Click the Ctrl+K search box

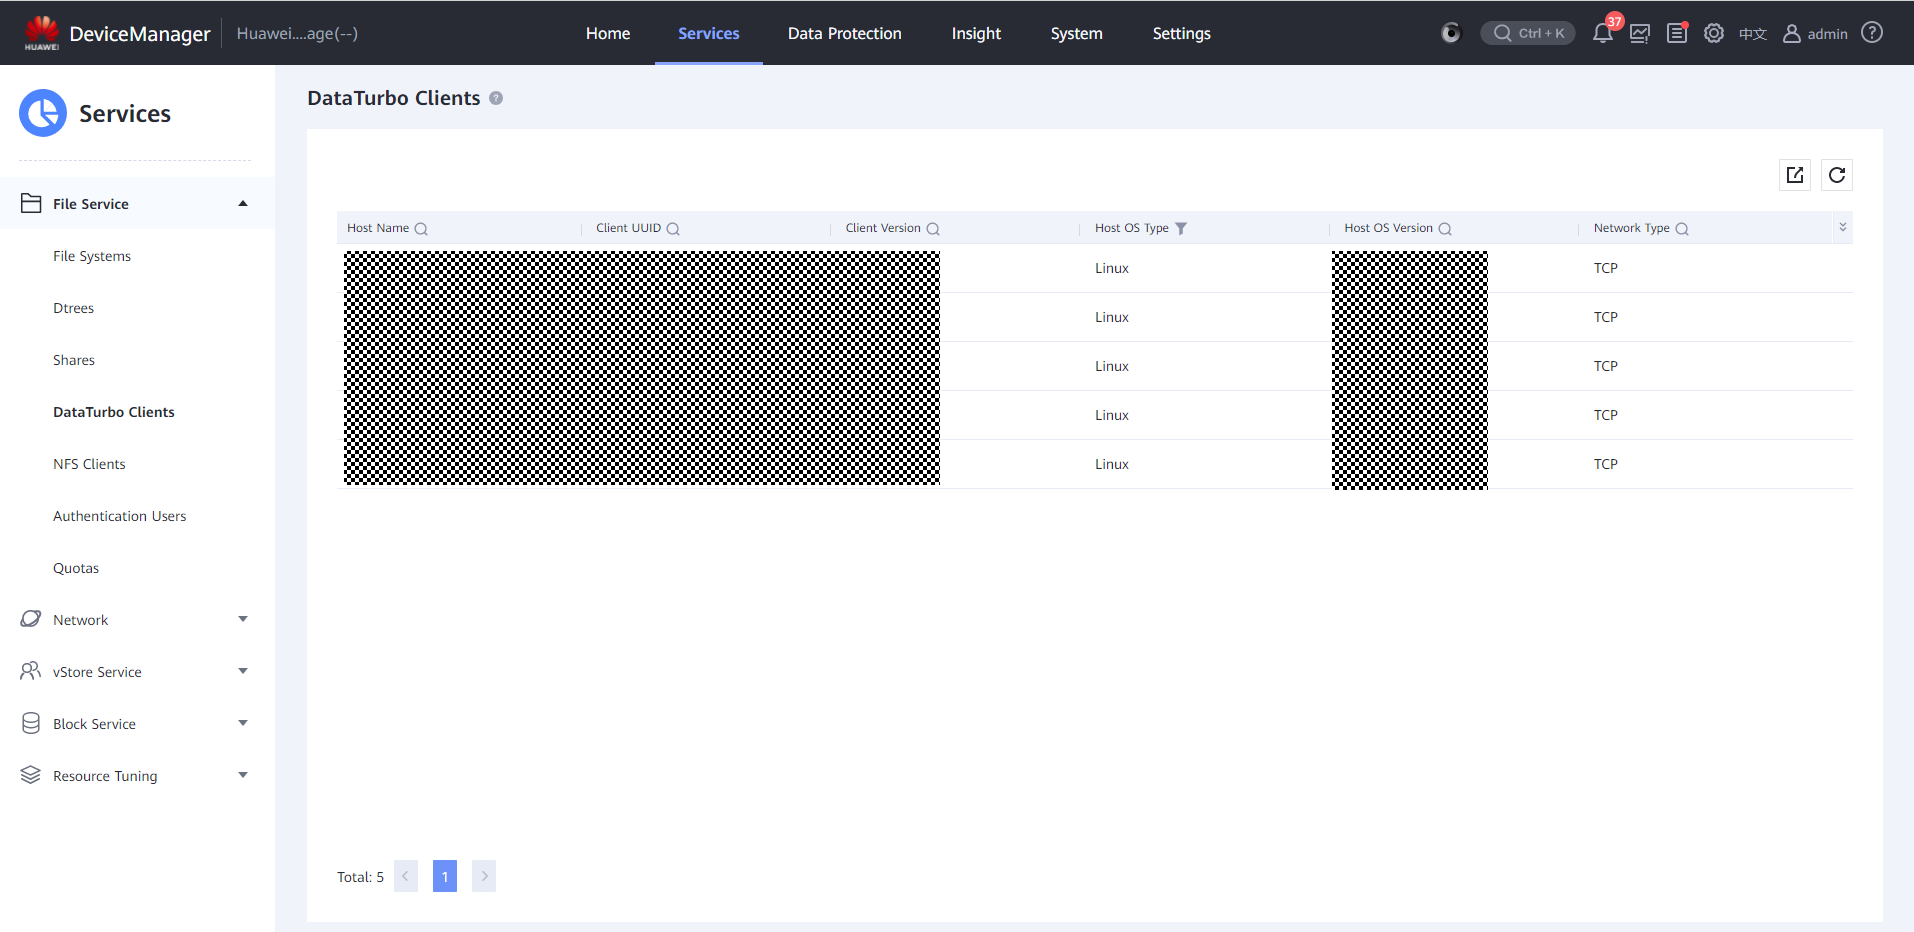(1528, 33)
